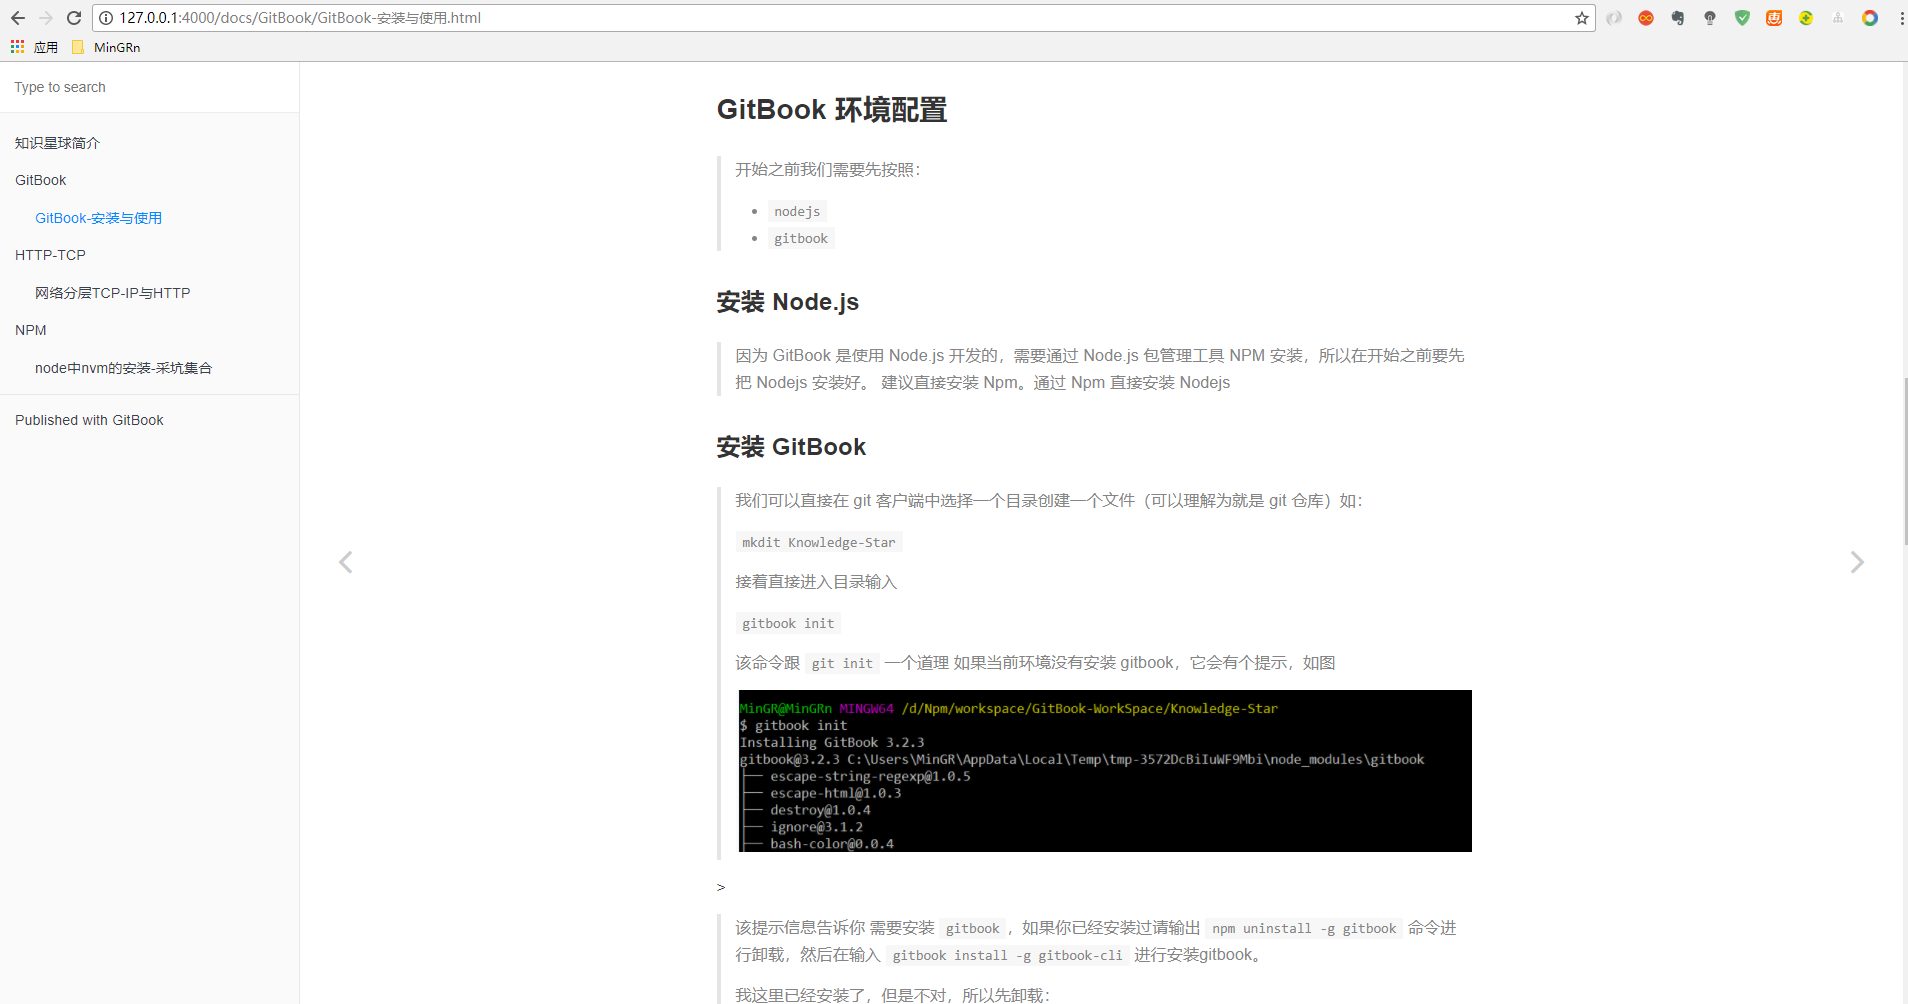1908x1004 pixels.
Task: Go to previous page using left chevron
Action: [x=346, y=562]
